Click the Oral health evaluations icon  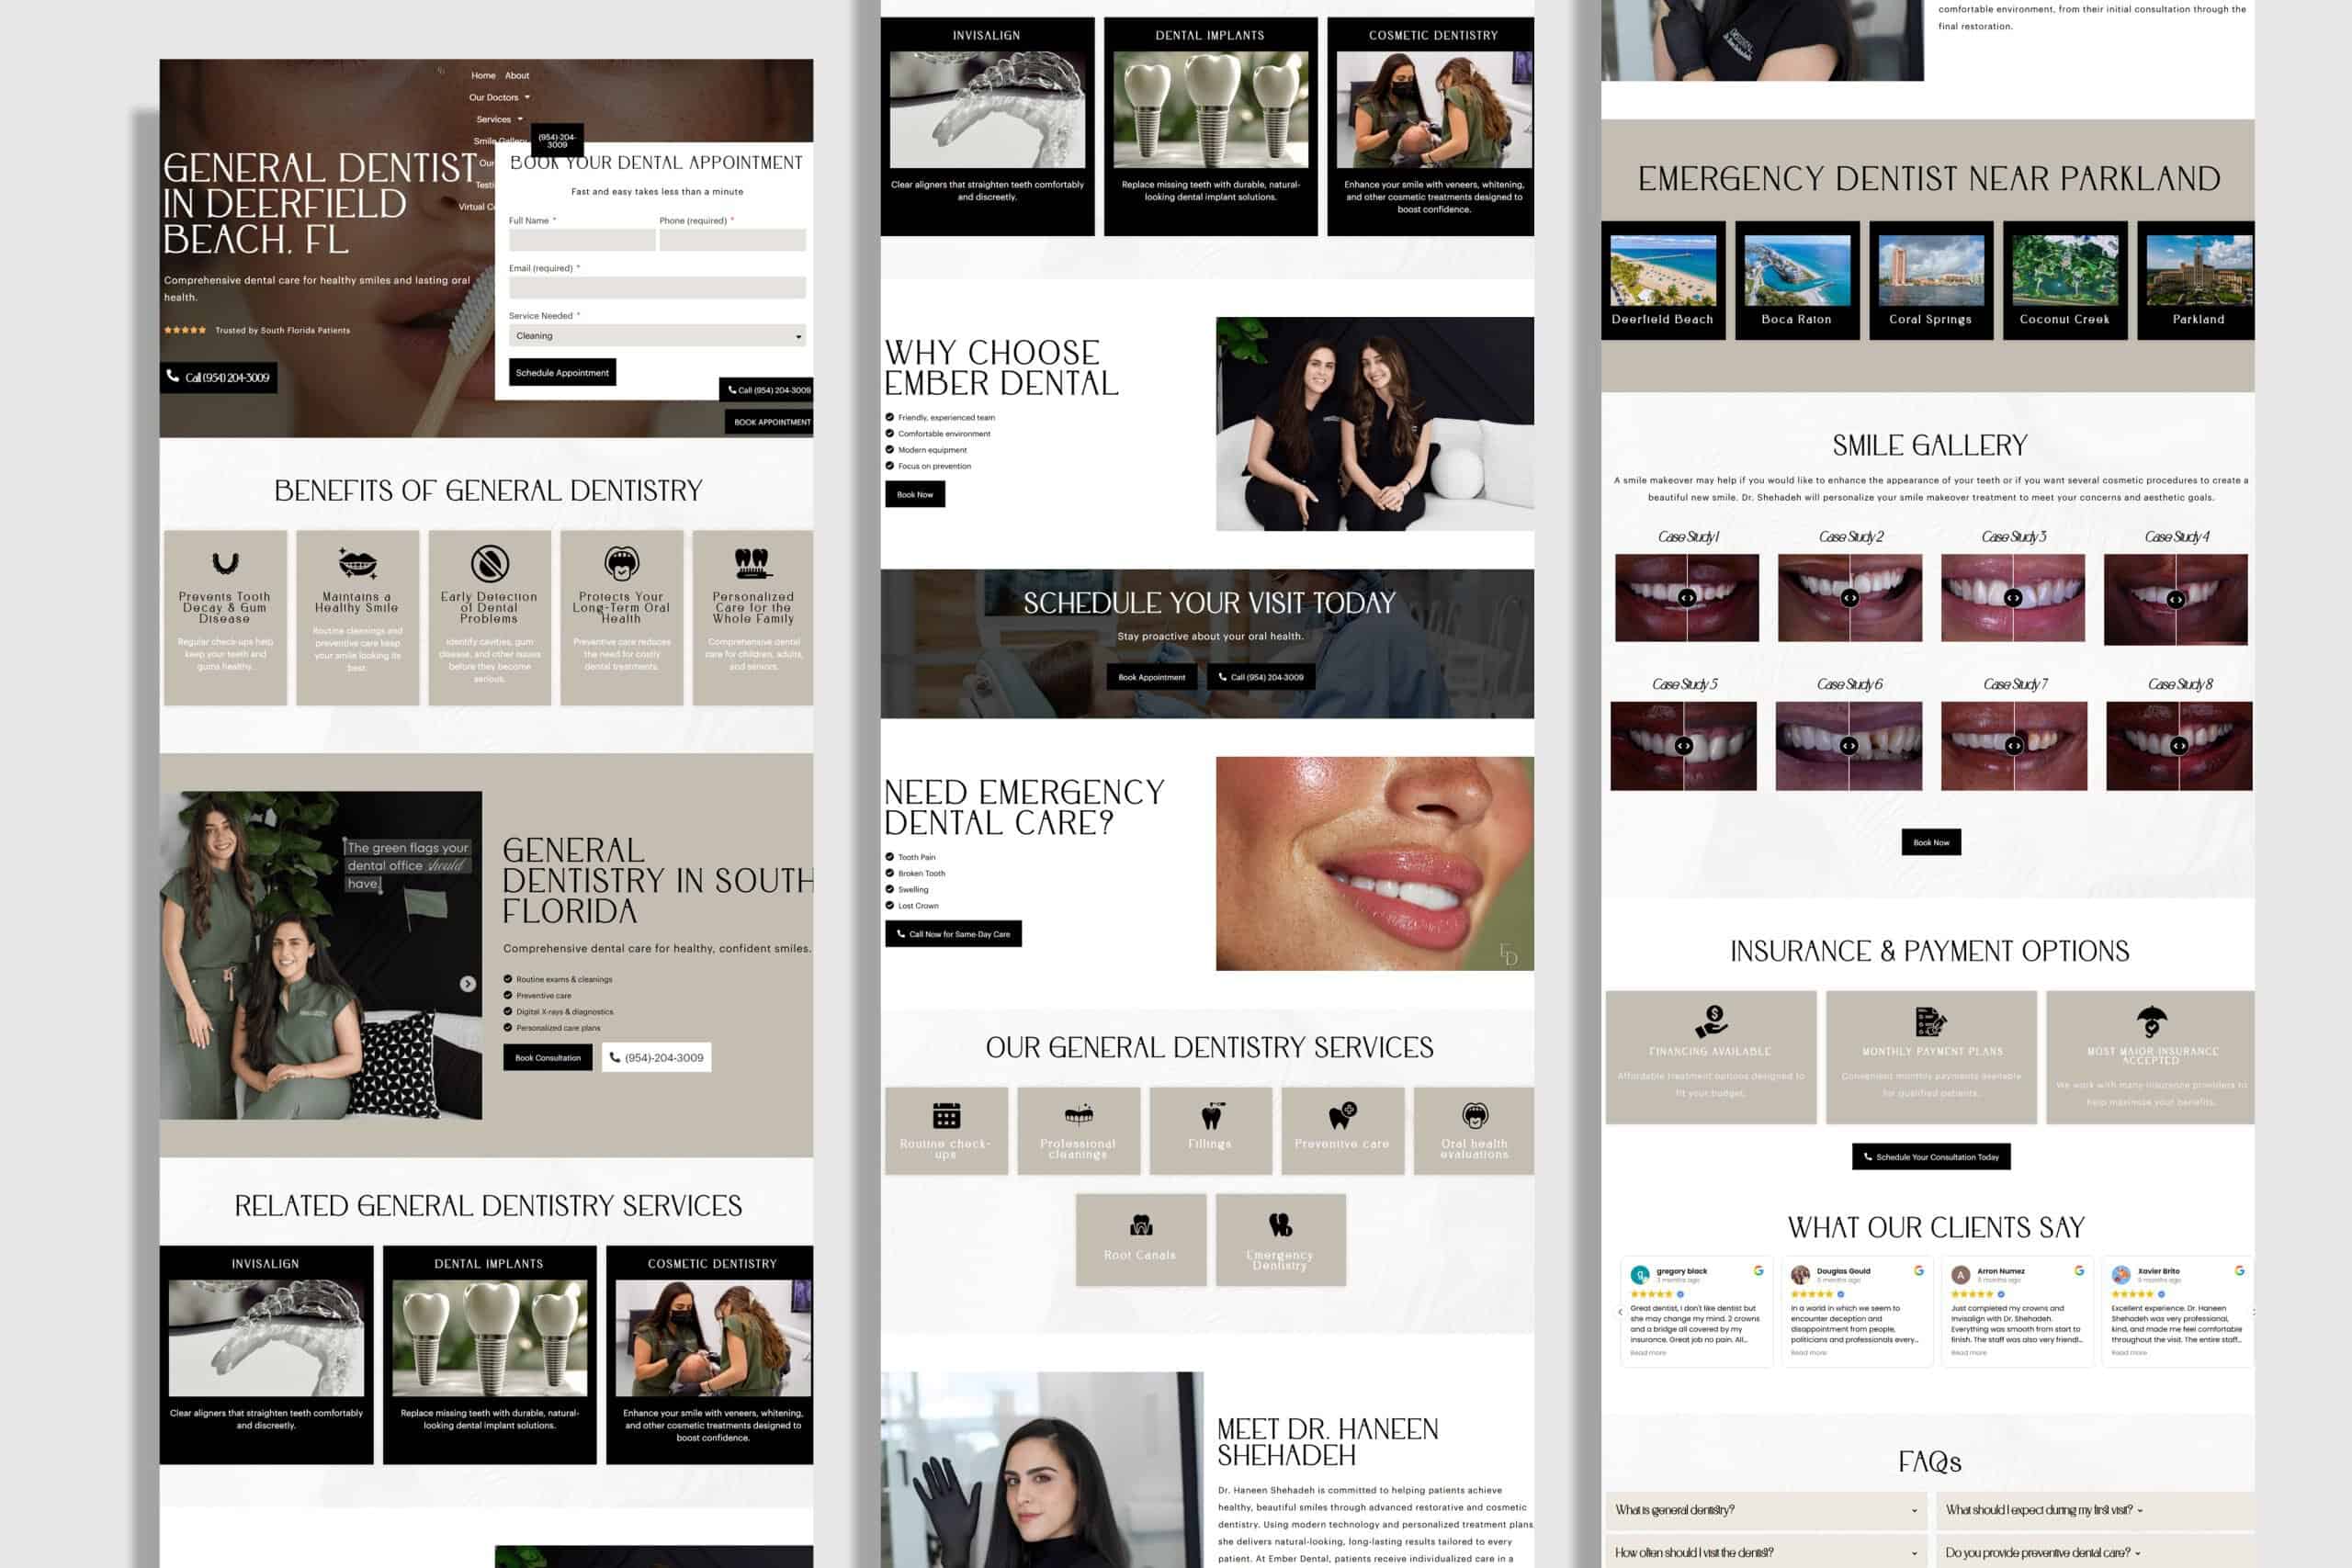click(1475, 1115)
